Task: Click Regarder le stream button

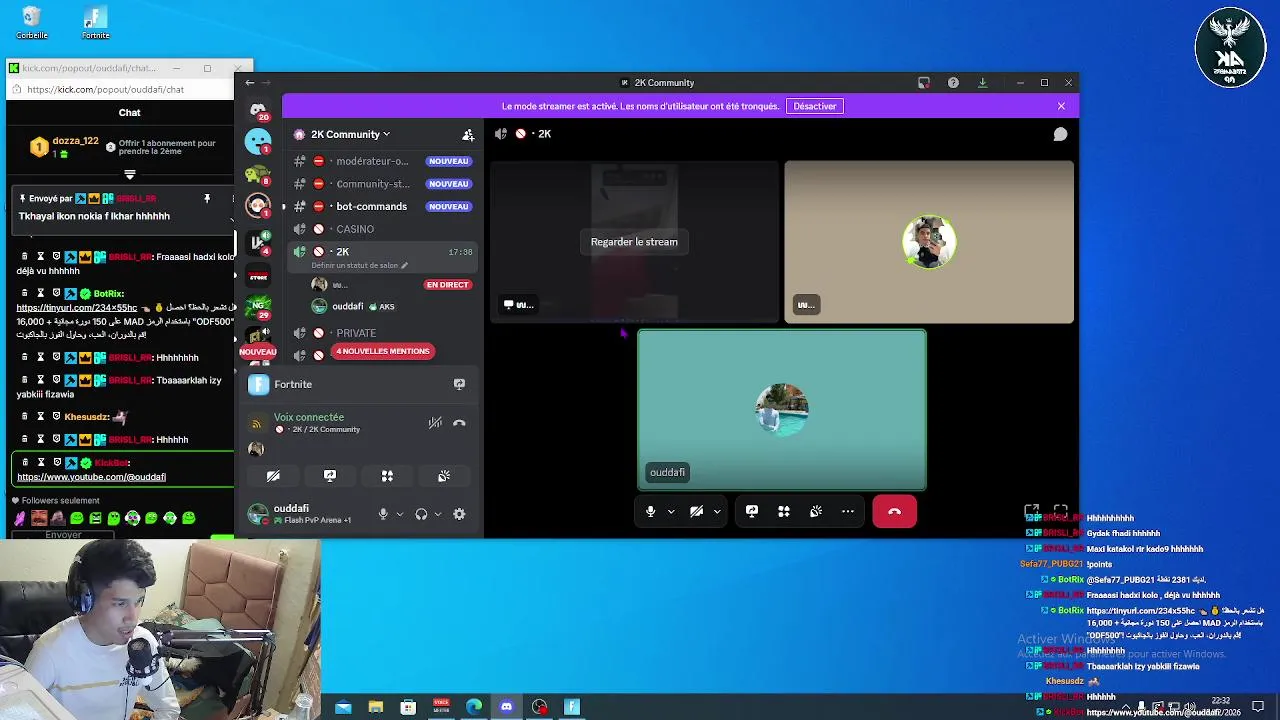Action: point(634,242)
